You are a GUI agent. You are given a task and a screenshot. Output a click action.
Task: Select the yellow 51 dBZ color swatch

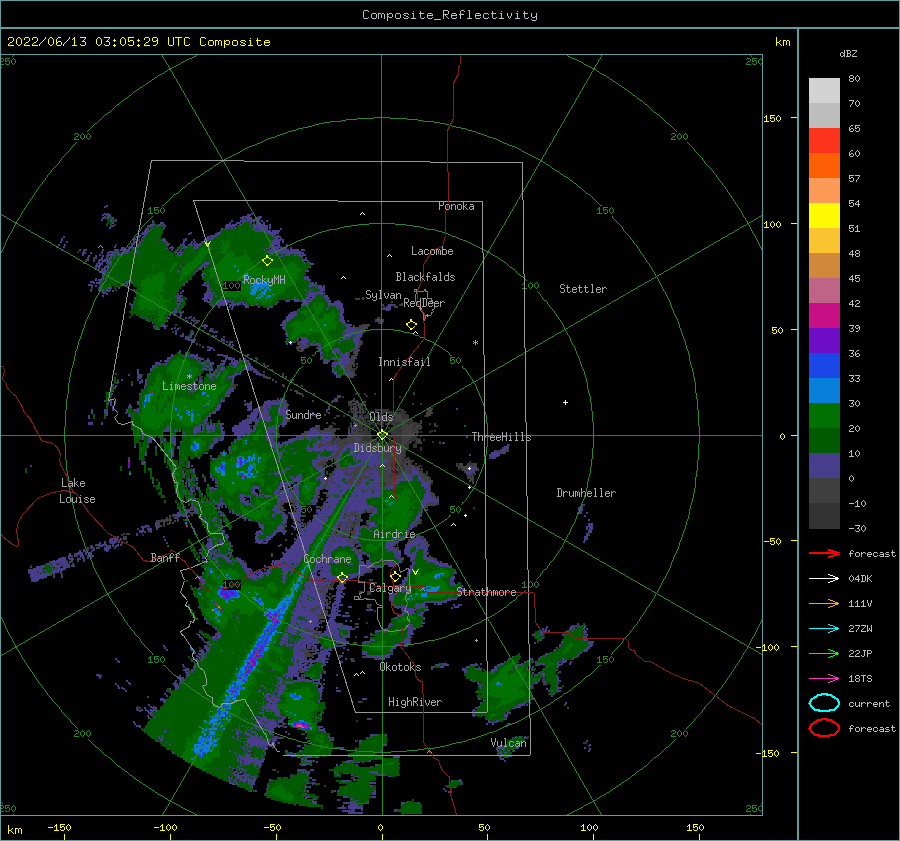tap(824, 215)
